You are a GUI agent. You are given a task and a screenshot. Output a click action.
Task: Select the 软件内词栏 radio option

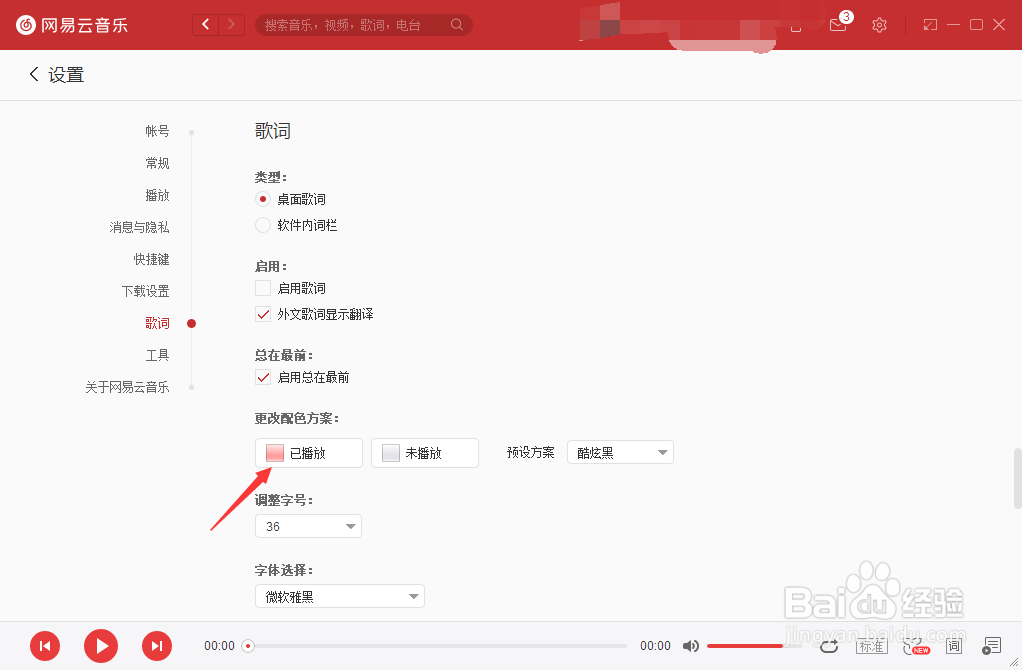[262, 225]
